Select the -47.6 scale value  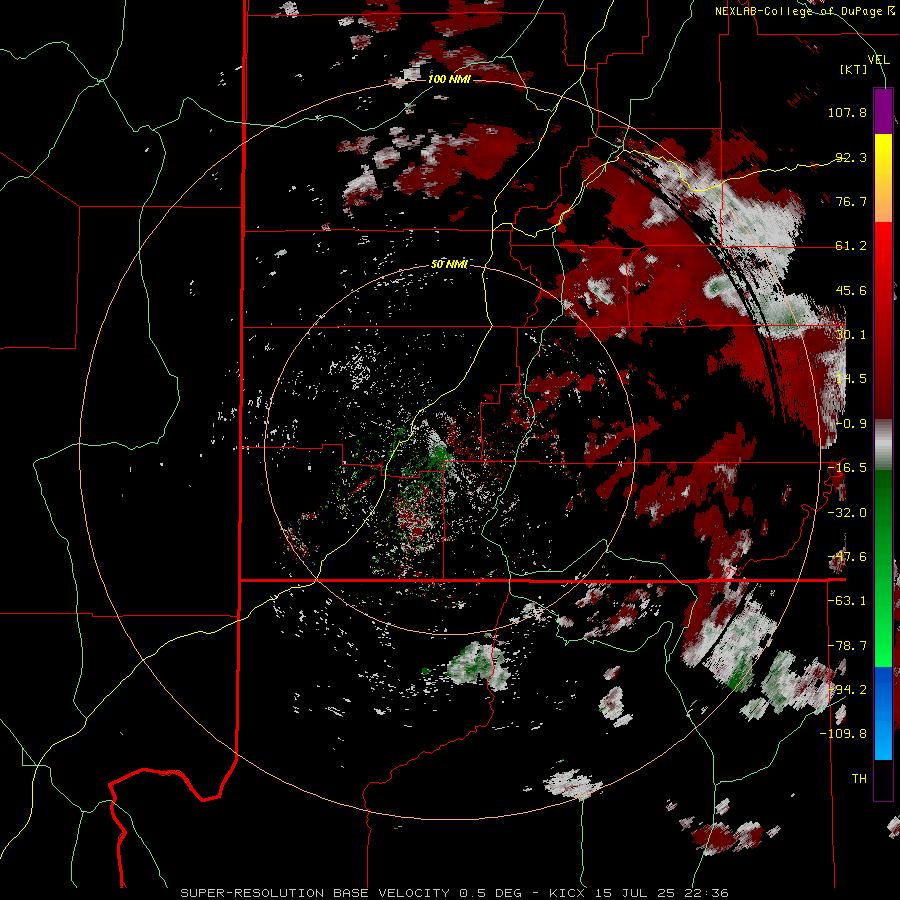(847, 557)
